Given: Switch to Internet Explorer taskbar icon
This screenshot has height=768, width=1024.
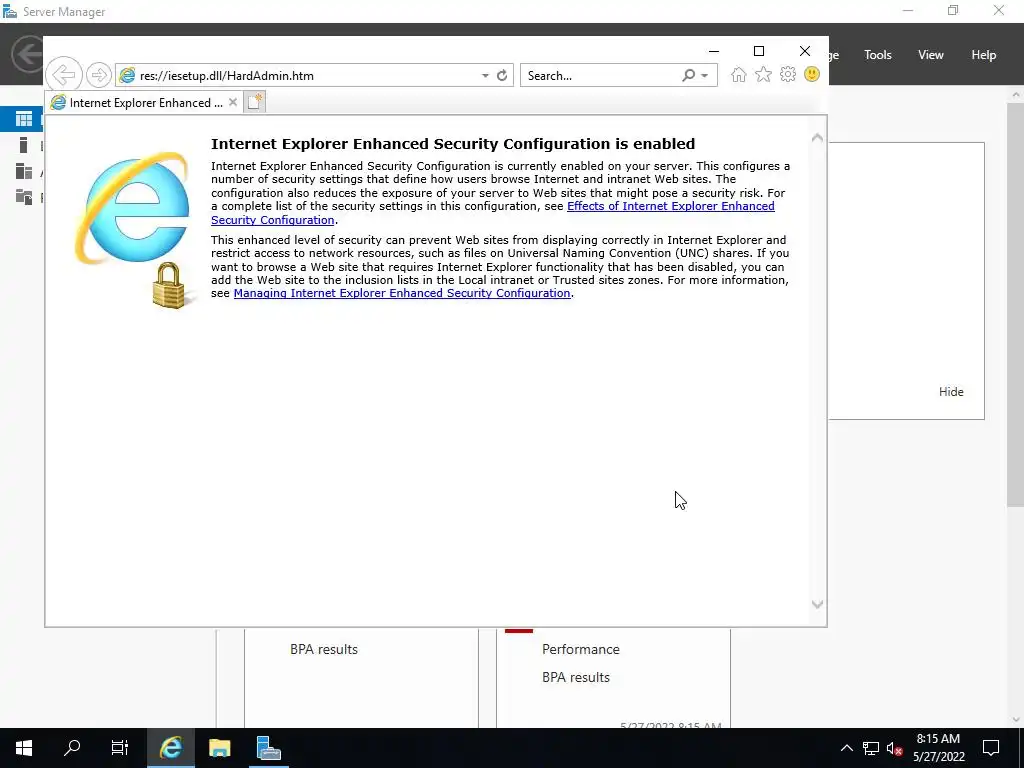Looking at the screenshot, I should click(171, 748).
